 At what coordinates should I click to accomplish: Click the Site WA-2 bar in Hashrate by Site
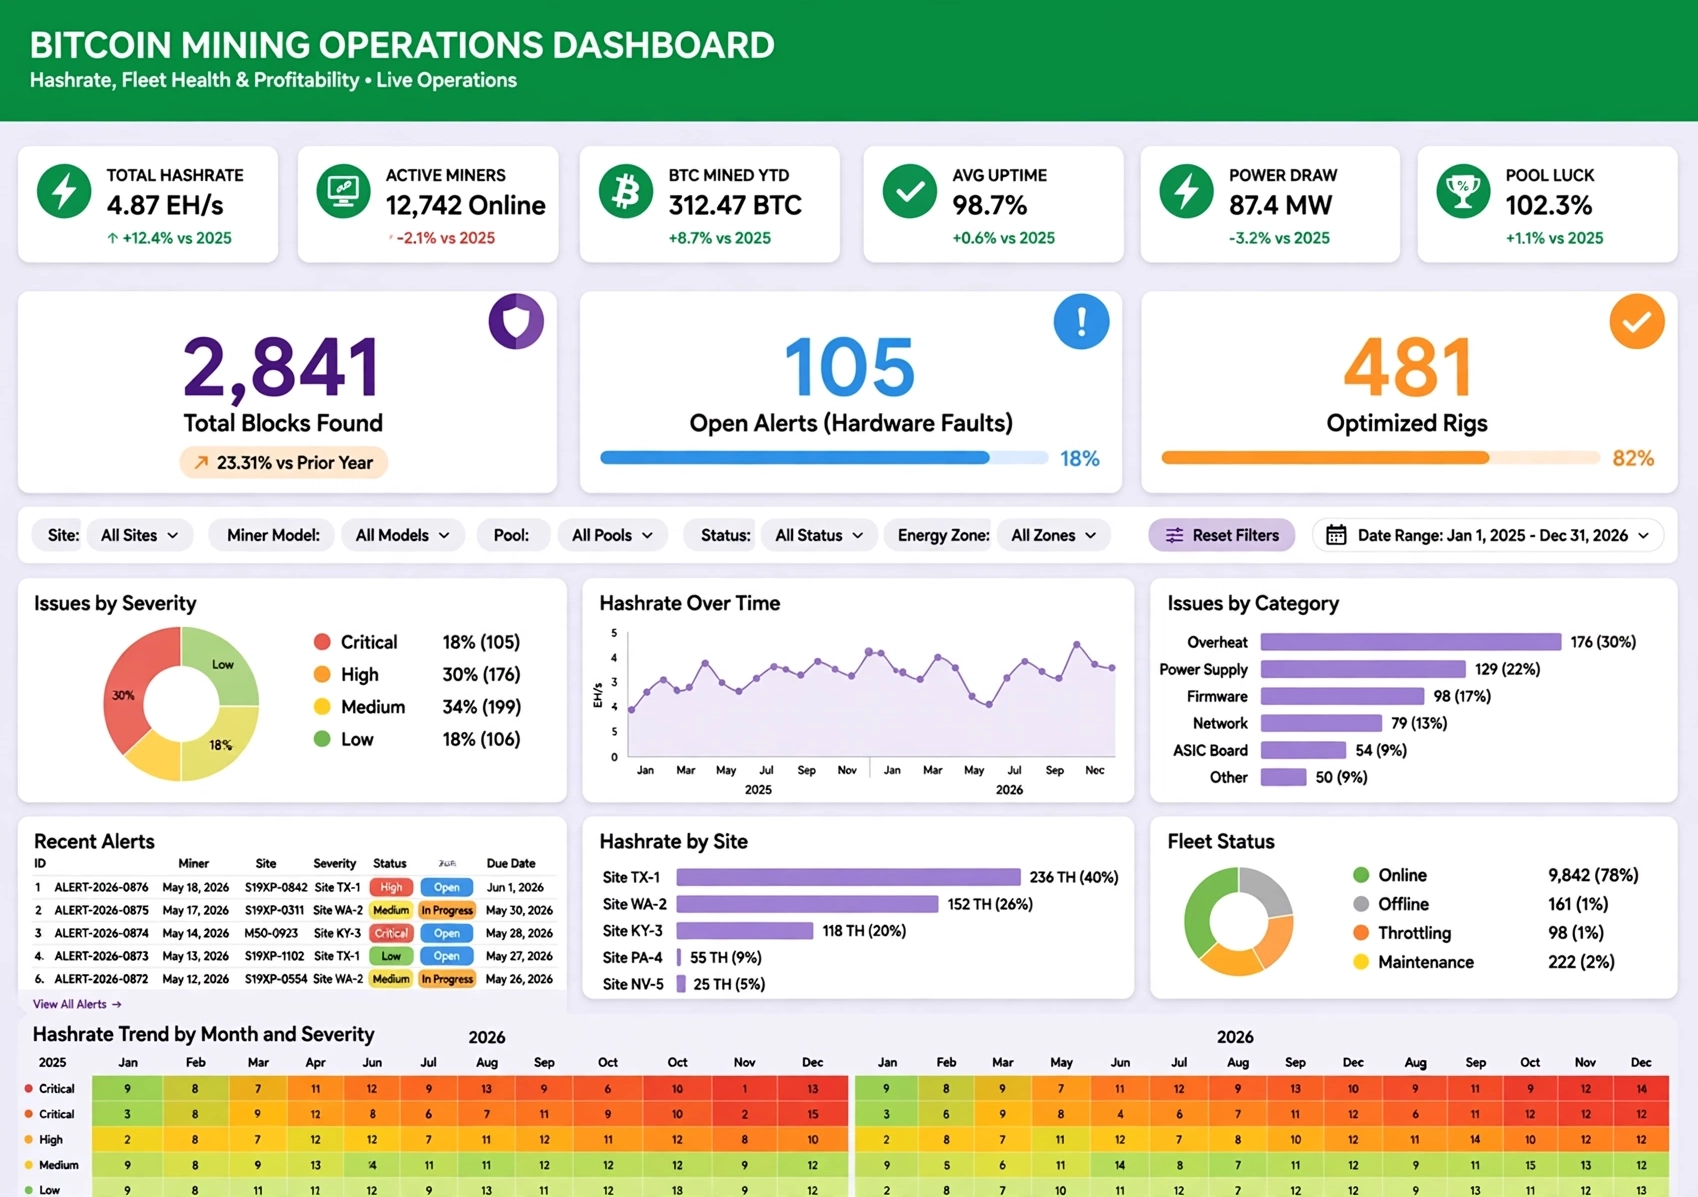807,904
